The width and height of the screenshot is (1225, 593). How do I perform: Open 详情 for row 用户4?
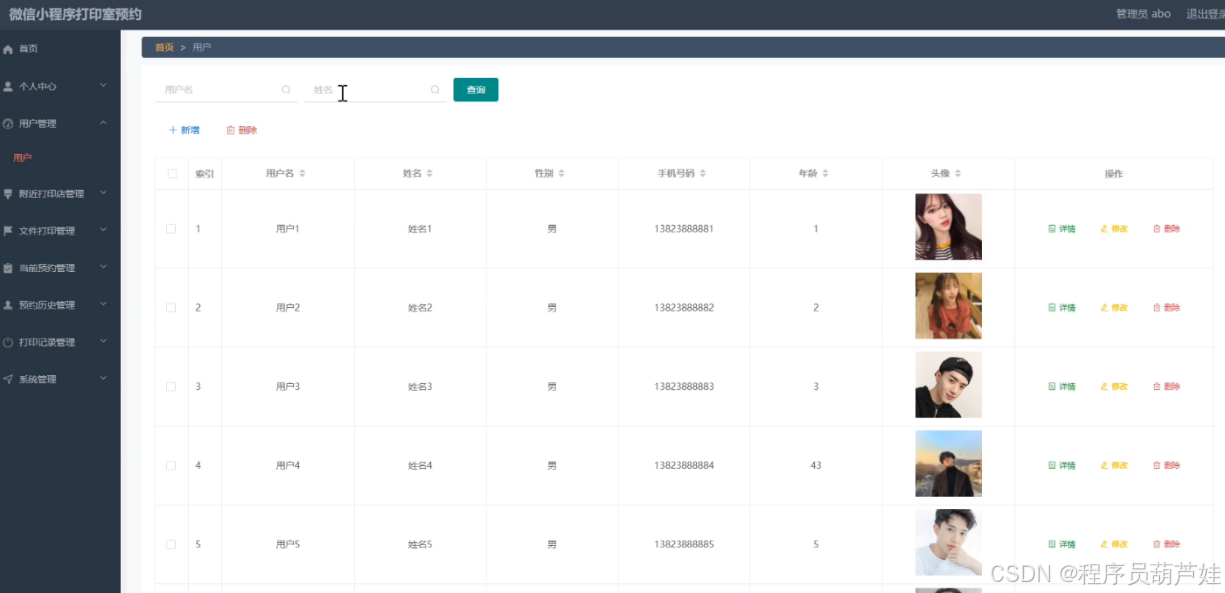click(1062, 466)
